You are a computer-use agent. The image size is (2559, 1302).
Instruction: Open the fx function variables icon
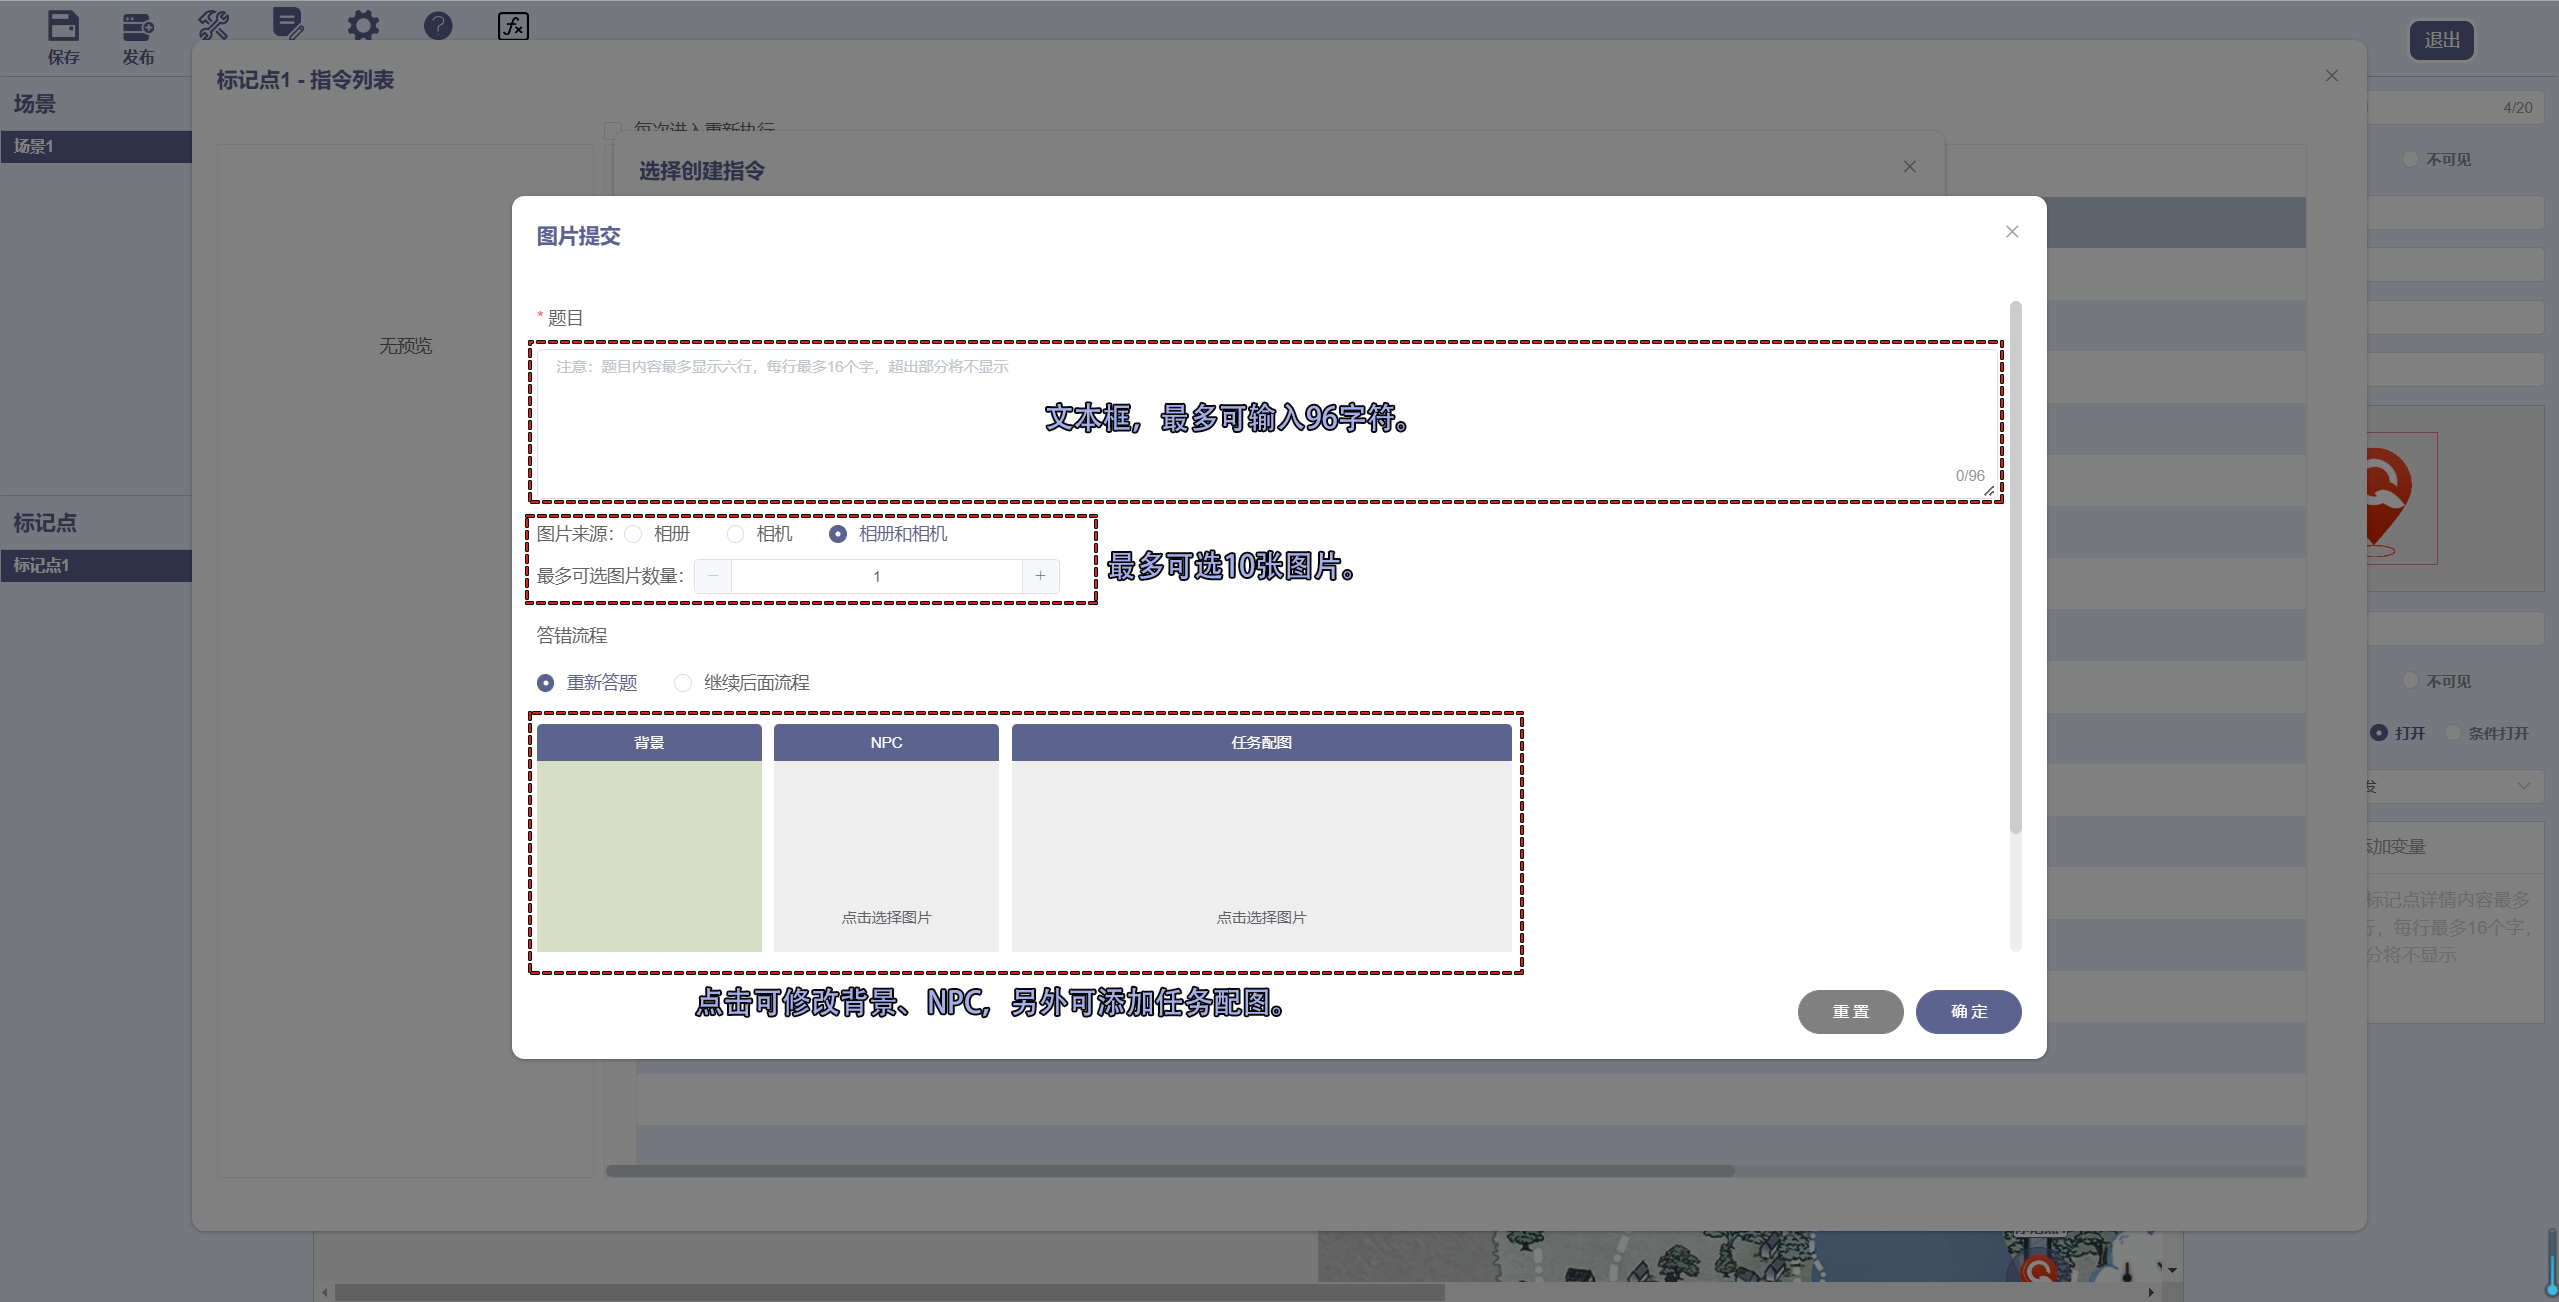click(x=512, y=27)
